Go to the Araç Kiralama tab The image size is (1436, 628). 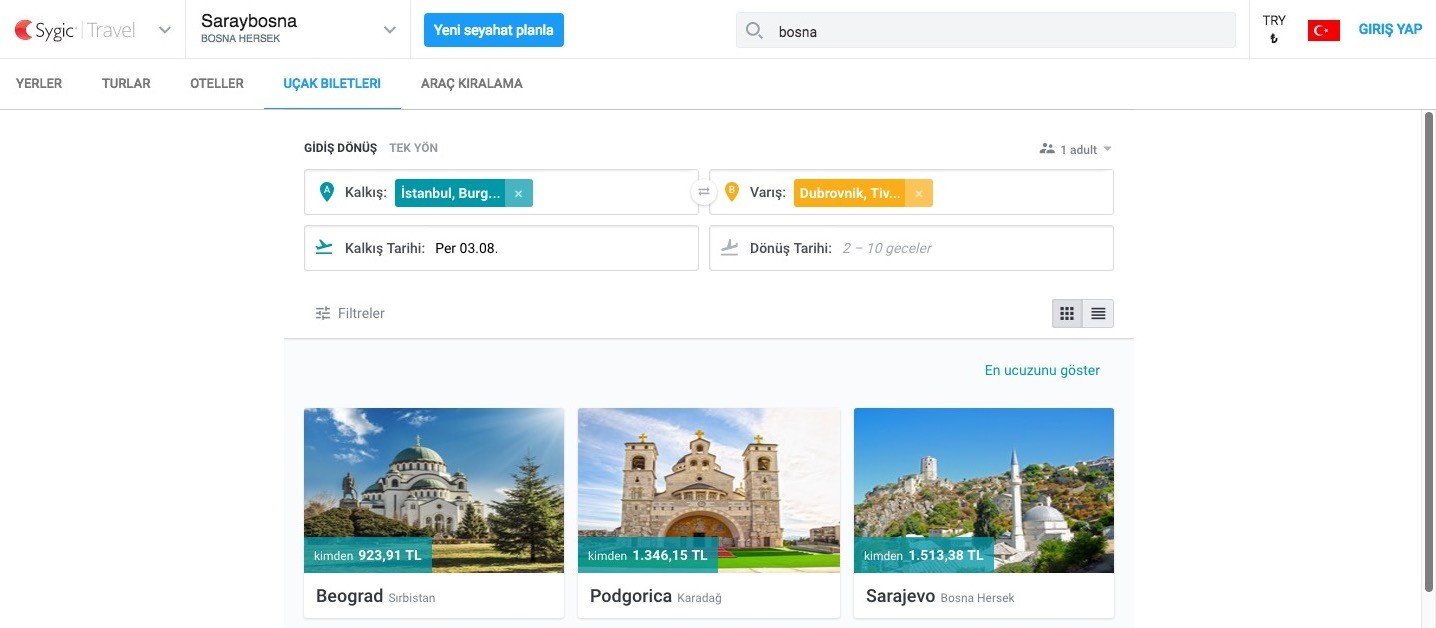[471, 84]
